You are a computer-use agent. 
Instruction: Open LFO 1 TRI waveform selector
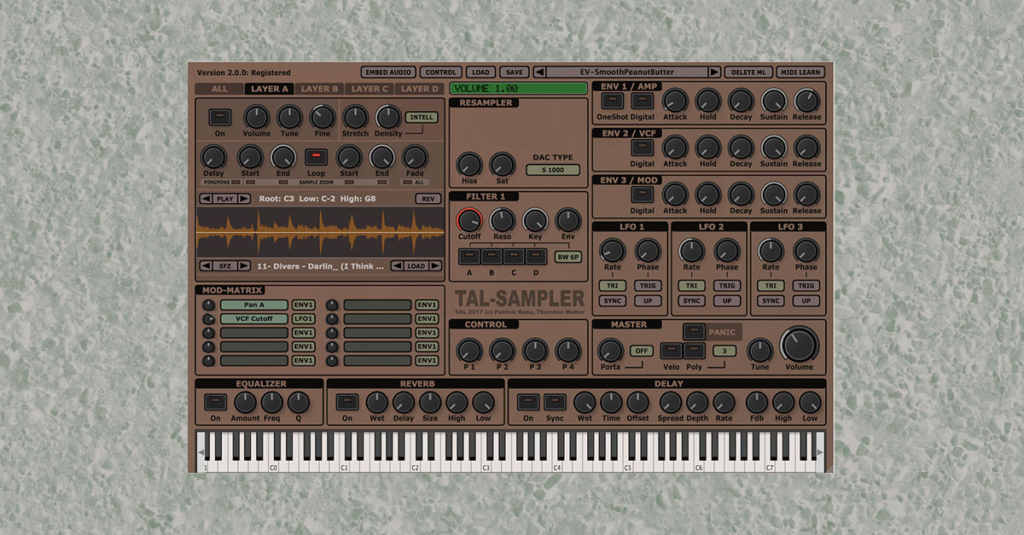(x=613, y=285)
